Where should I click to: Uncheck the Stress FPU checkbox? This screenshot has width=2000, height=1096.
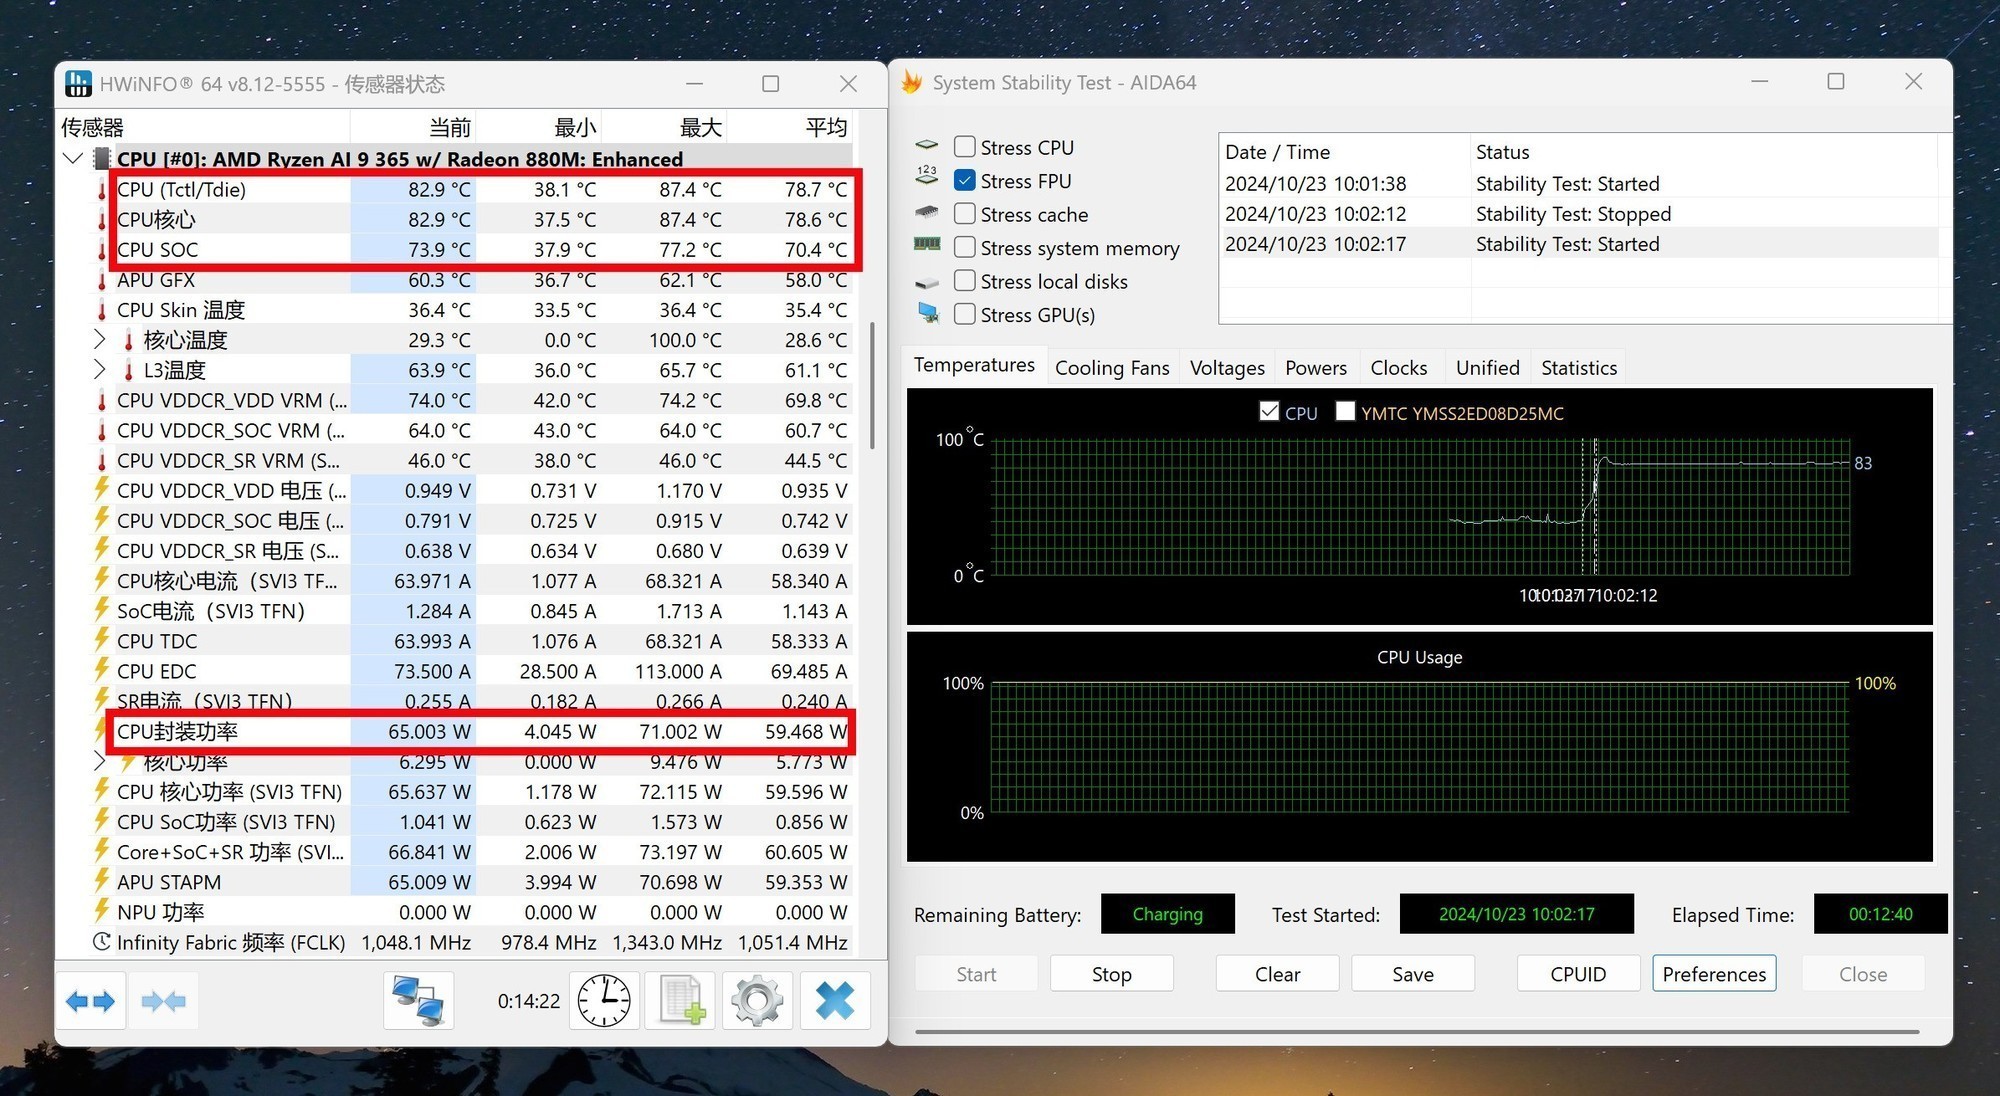(x=965, y=180)
